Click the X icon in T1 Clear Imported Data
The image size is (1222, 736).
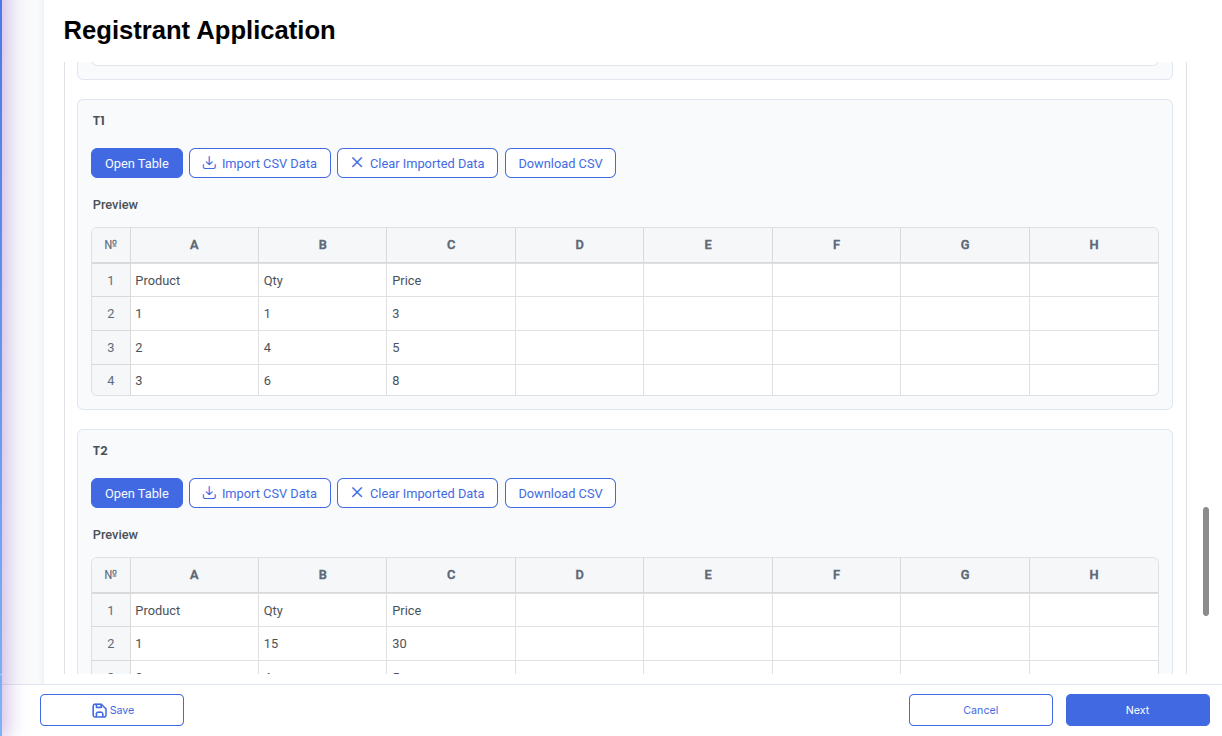[357, 163]
